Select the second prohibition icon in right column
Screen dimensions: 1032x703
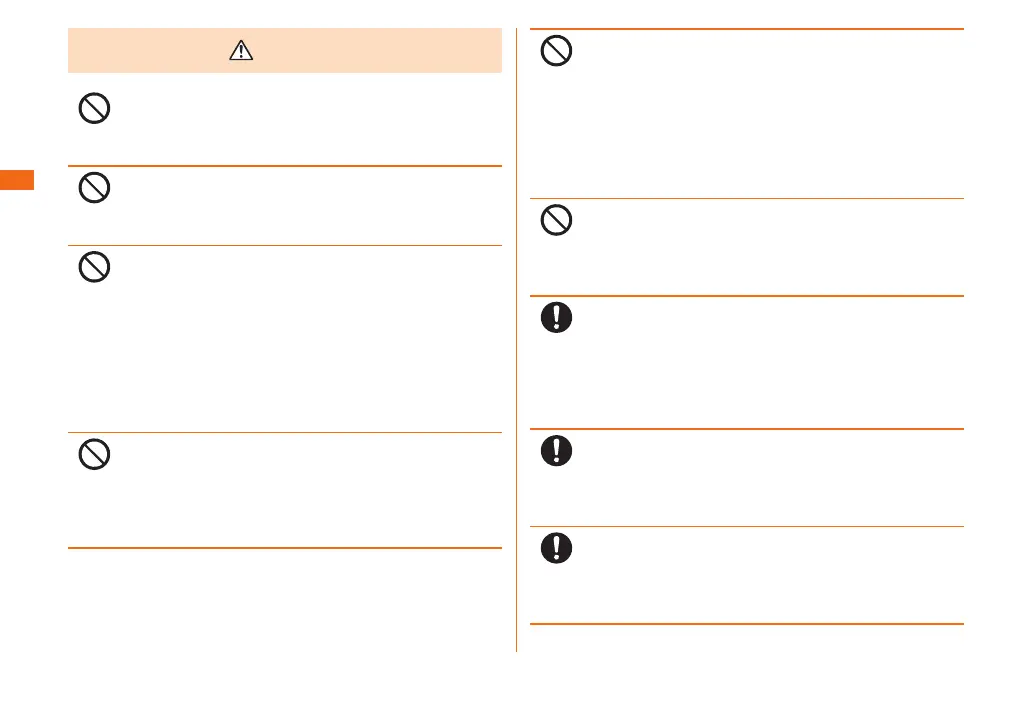click(557, 220)
